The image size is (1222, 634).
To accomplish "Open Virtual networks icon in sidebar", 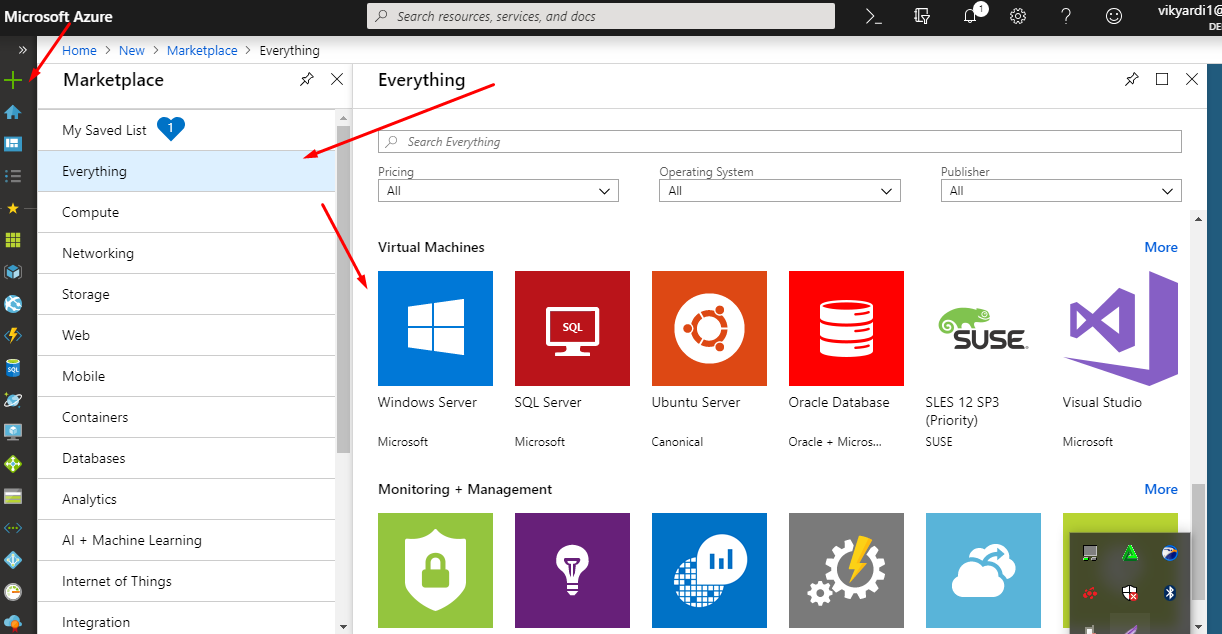I will coord(13,528).
